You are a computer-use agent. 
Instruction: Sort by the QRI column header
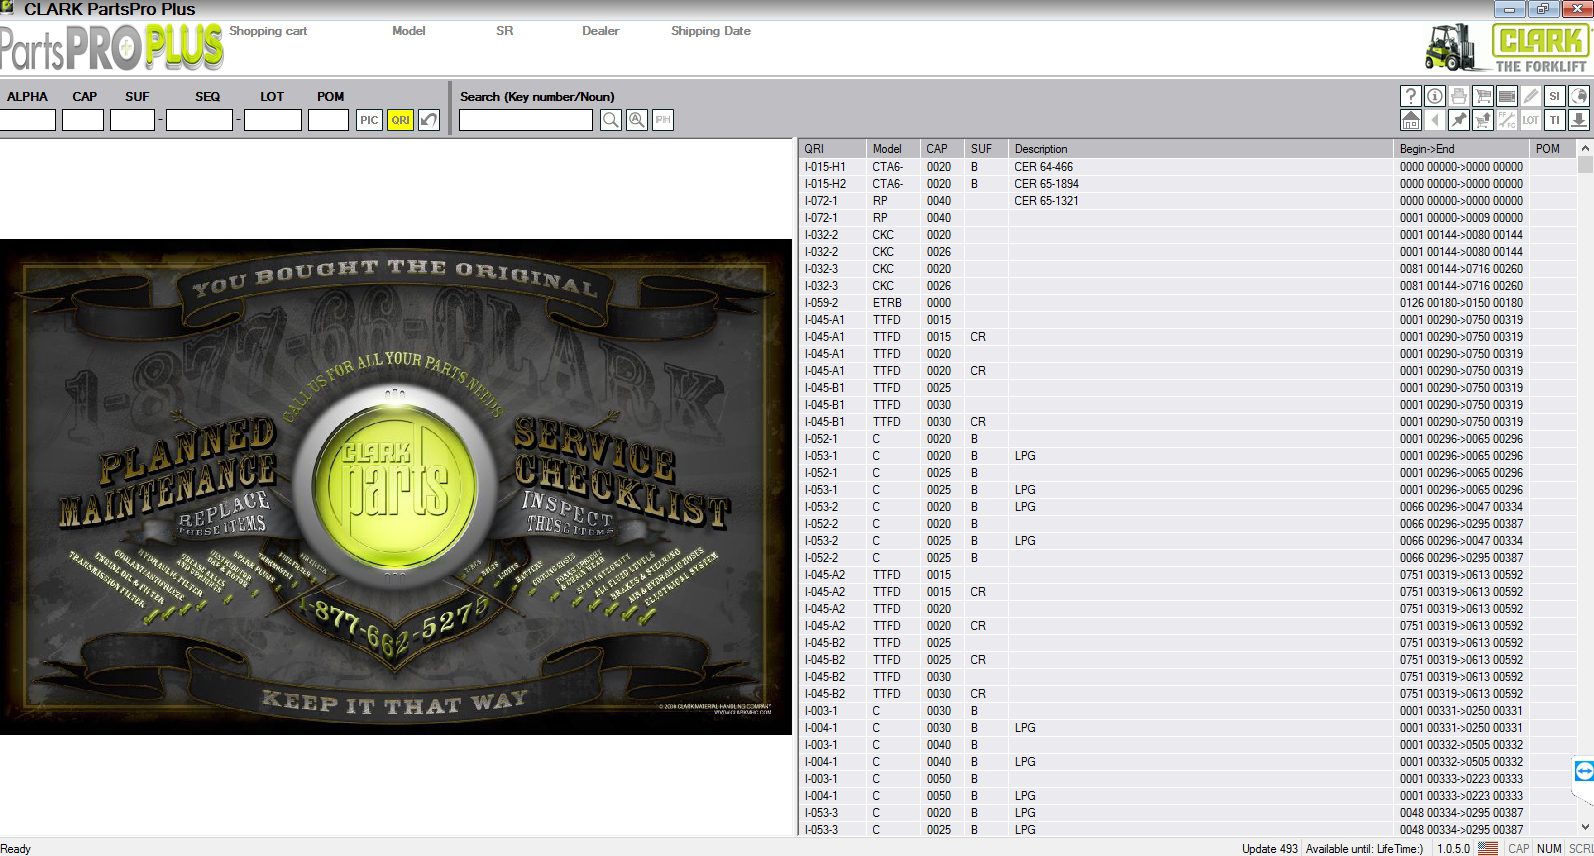pos(831,149)
